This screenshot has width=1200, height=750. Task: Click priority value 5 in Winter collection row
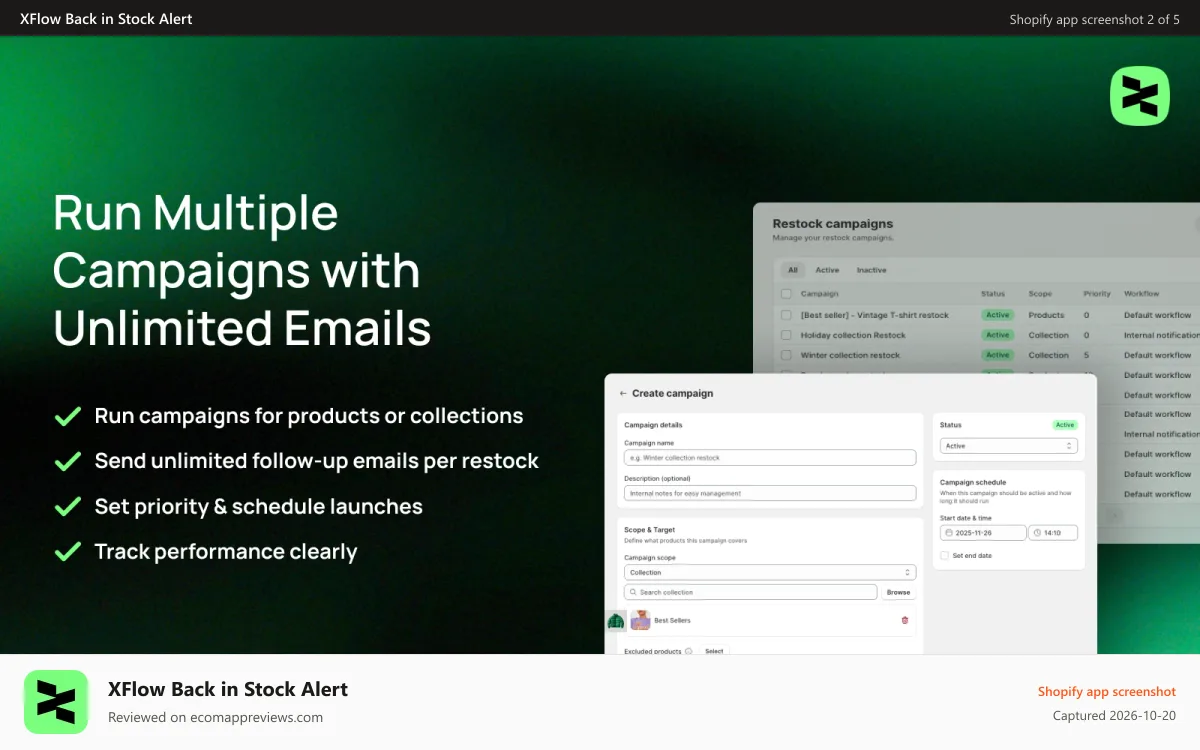(x=1086, y=355)
